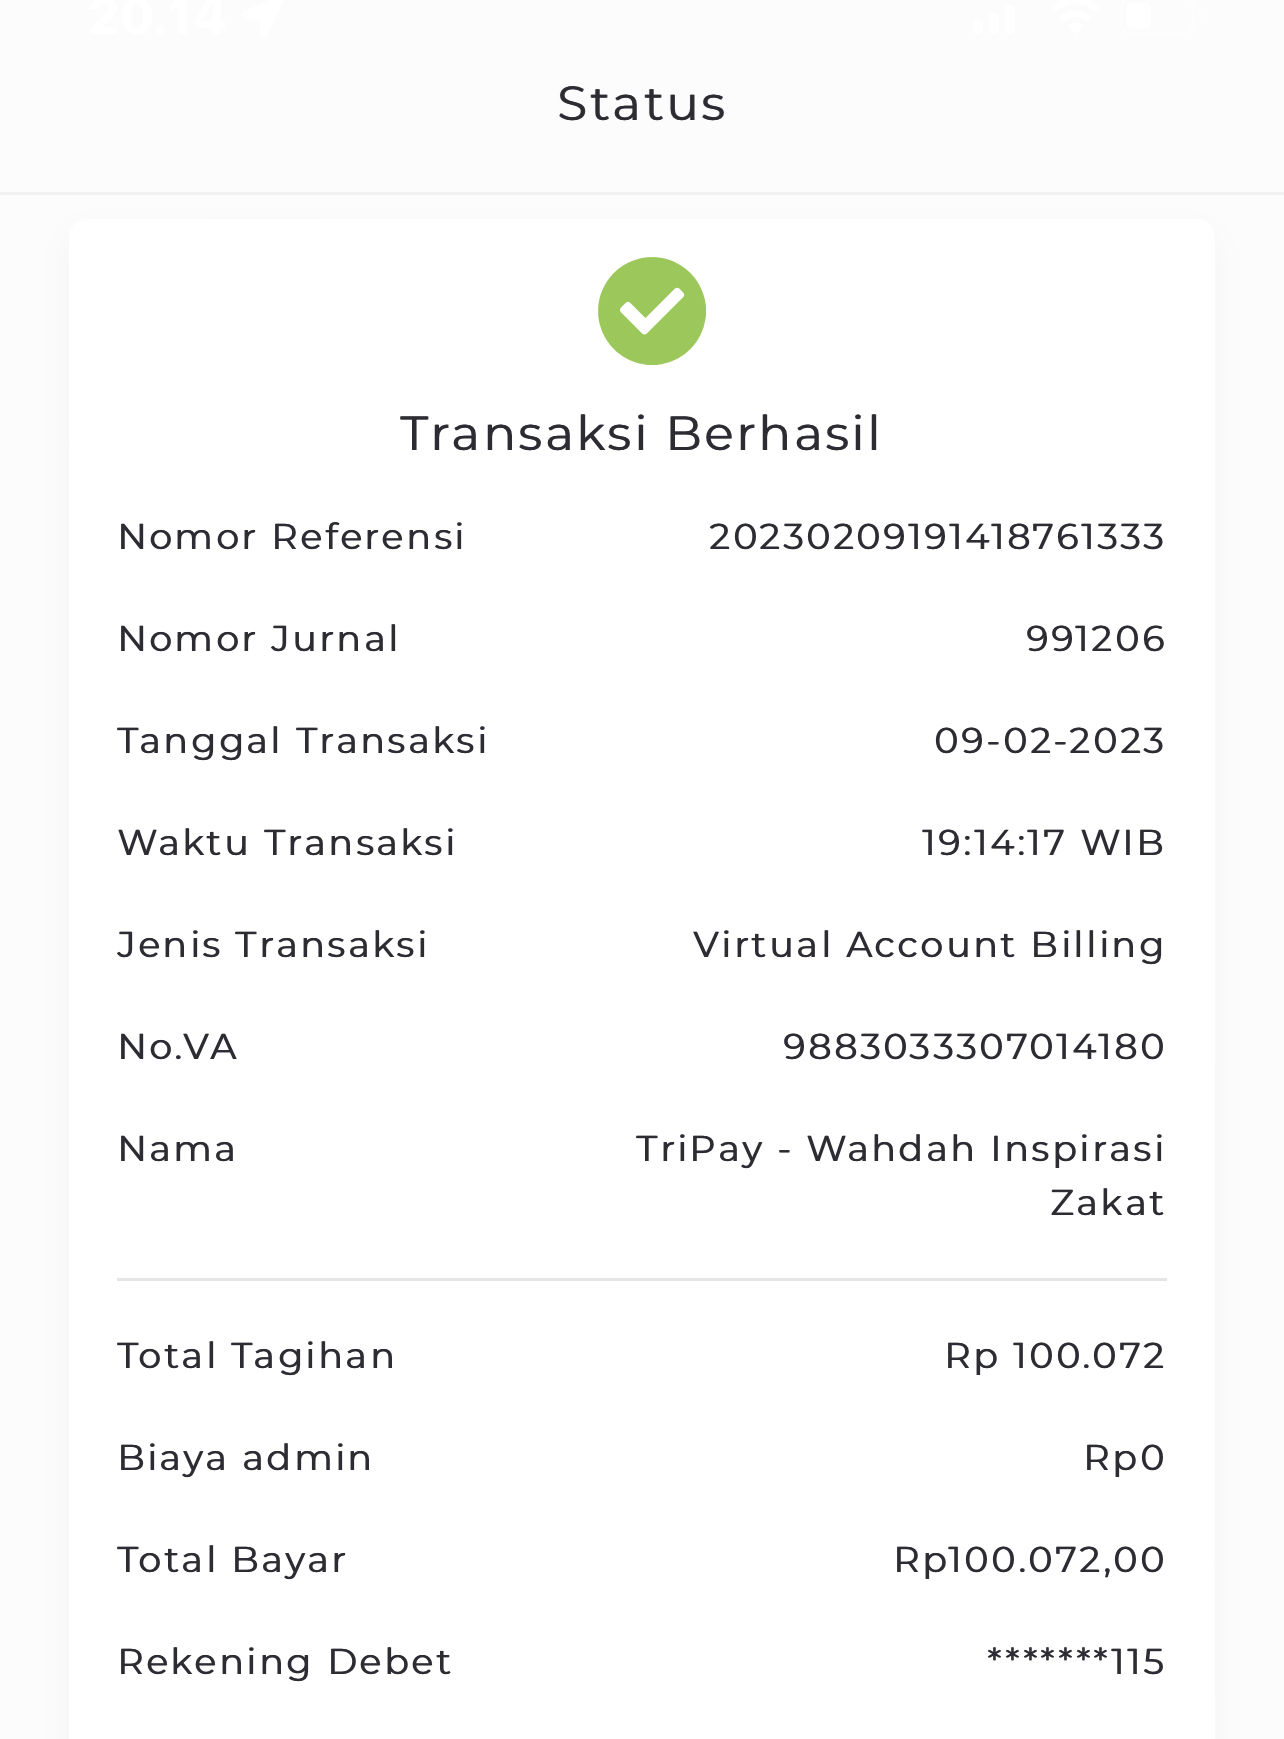Image resolution: width=1284 pixels, height=1739 pixels.
Task: Tap the Virtual Account Billing value
Action: (x=929, y=946)
